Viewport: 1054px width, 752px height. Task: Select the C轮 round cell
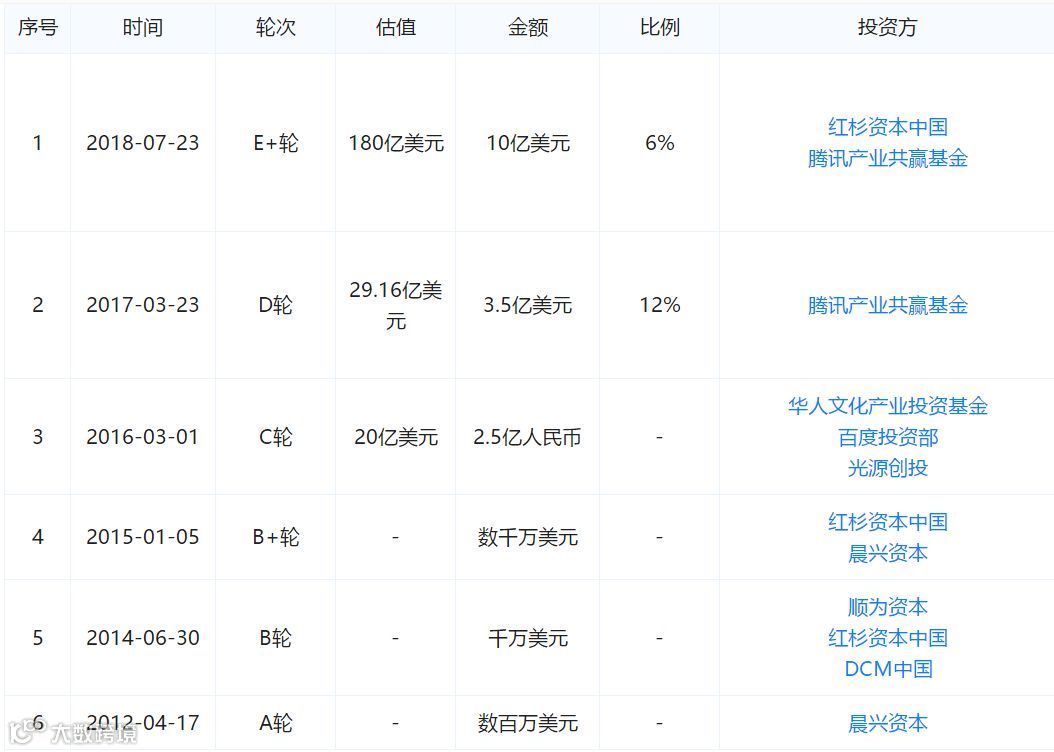point(276,437)
